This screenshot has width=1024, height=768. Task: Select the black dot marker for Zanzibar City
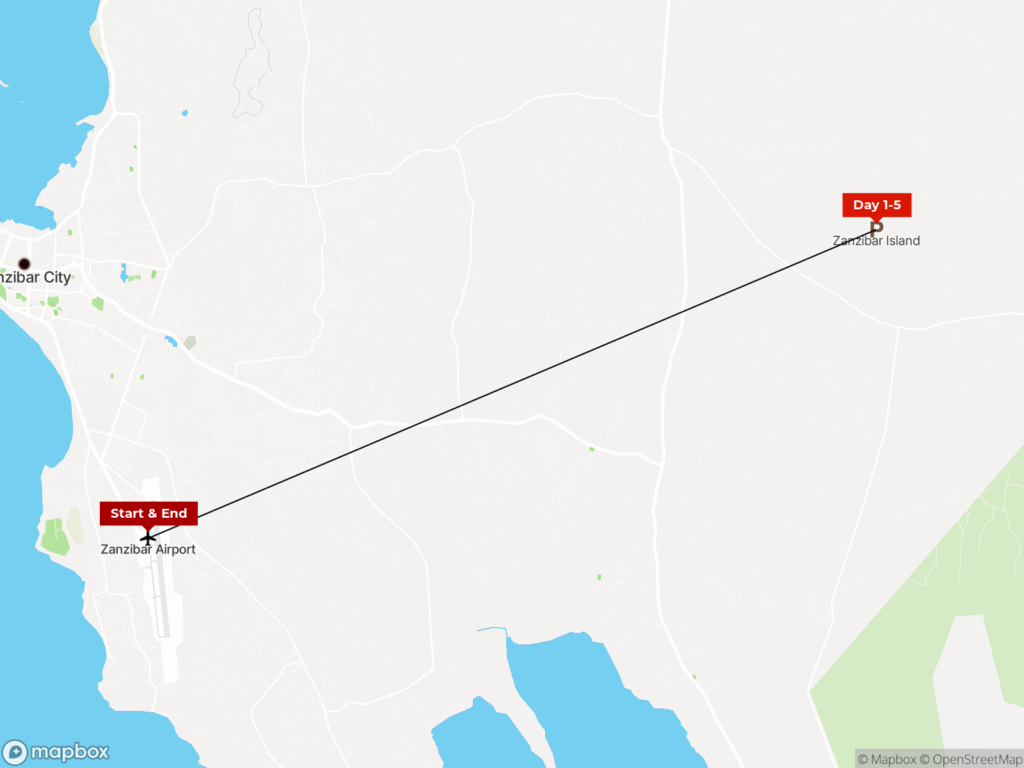tap(24, 264)
